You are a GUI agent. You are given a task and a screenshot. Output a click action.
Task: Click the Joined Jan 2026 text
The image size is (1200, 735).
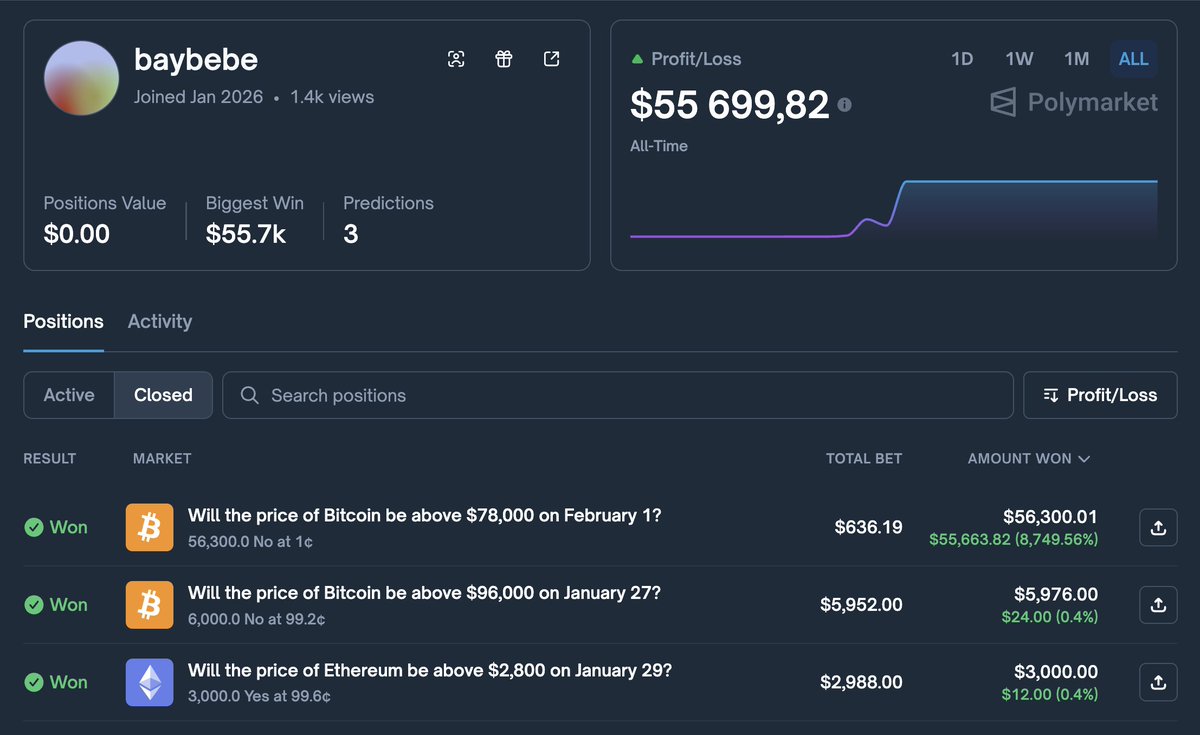click(x=198, y=97)
